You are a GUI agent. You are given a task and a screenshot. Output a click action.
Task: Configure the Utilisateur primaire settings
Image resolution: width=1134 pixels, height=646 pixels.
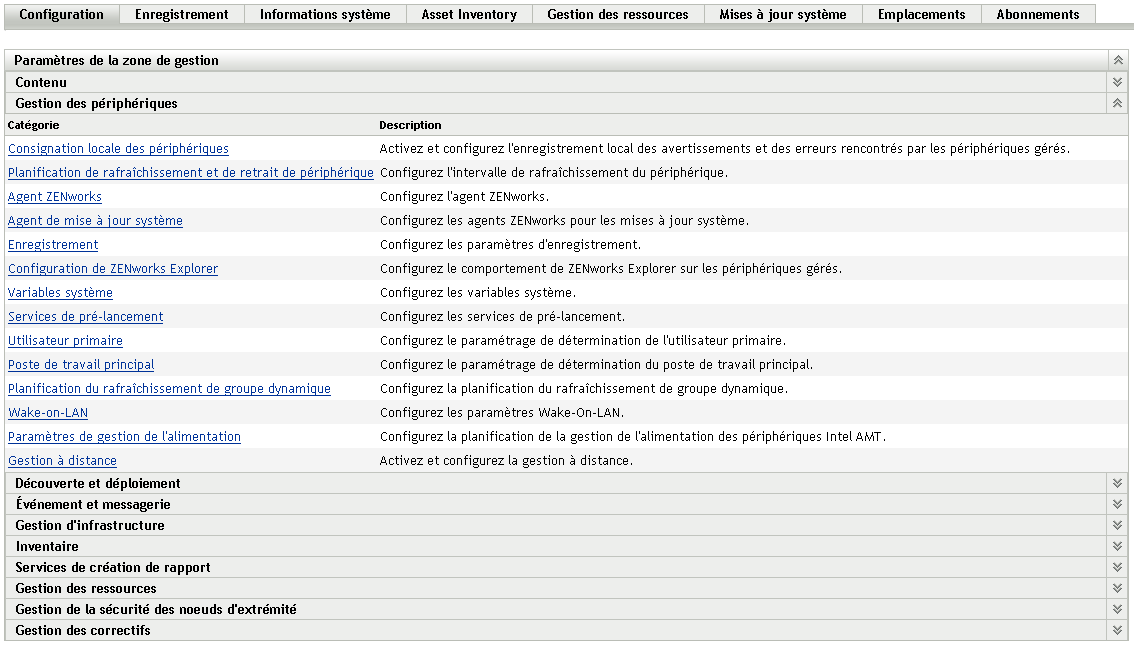[x=64, y=340]
